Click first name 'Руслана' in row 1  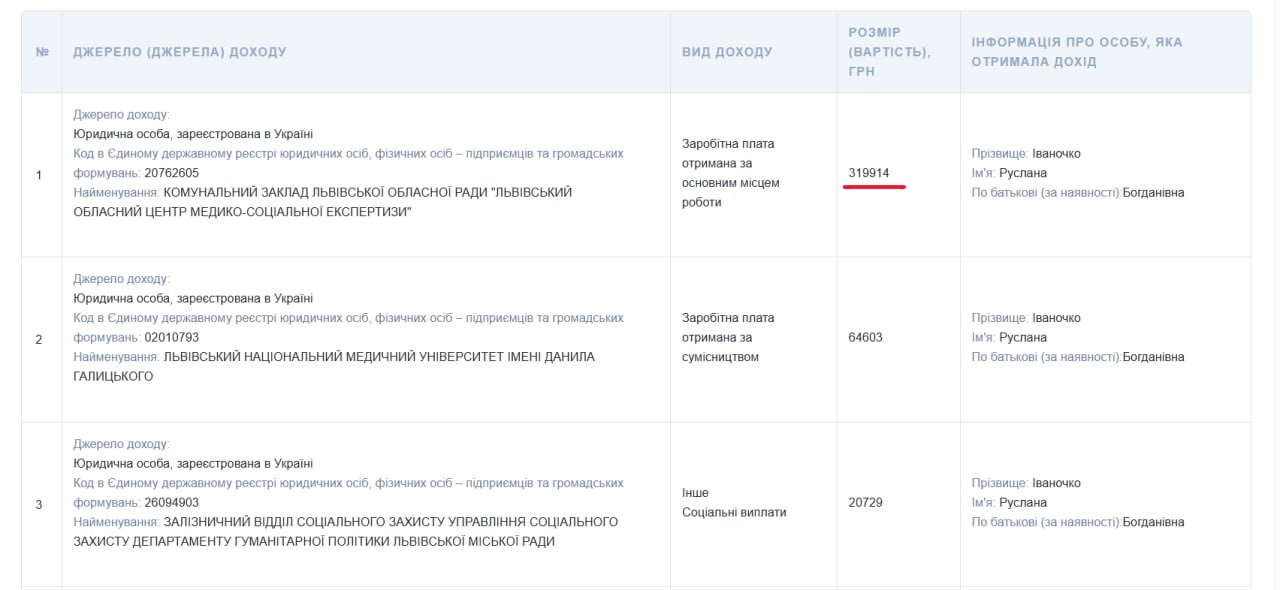pos(1023,173)
